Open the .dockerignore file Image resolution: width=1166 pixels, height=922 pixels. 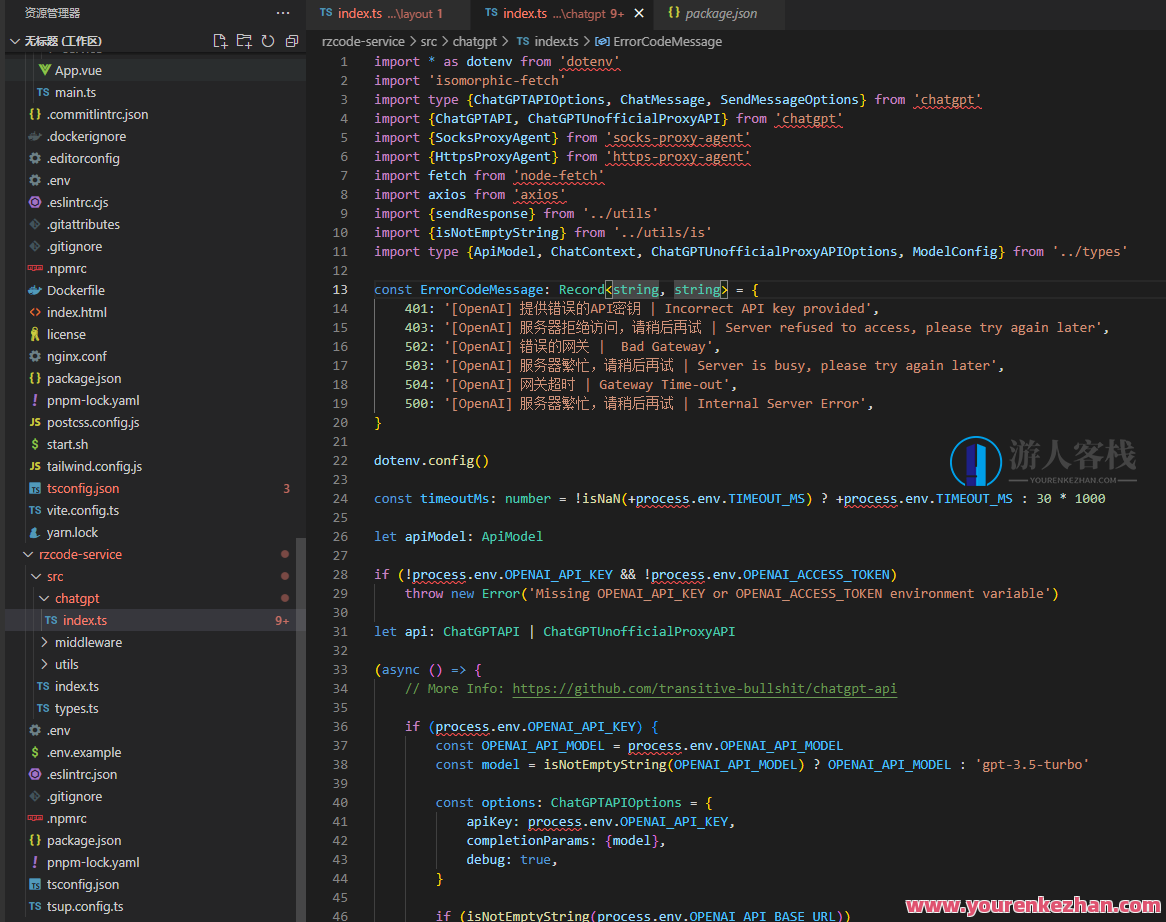coord(86,137)
